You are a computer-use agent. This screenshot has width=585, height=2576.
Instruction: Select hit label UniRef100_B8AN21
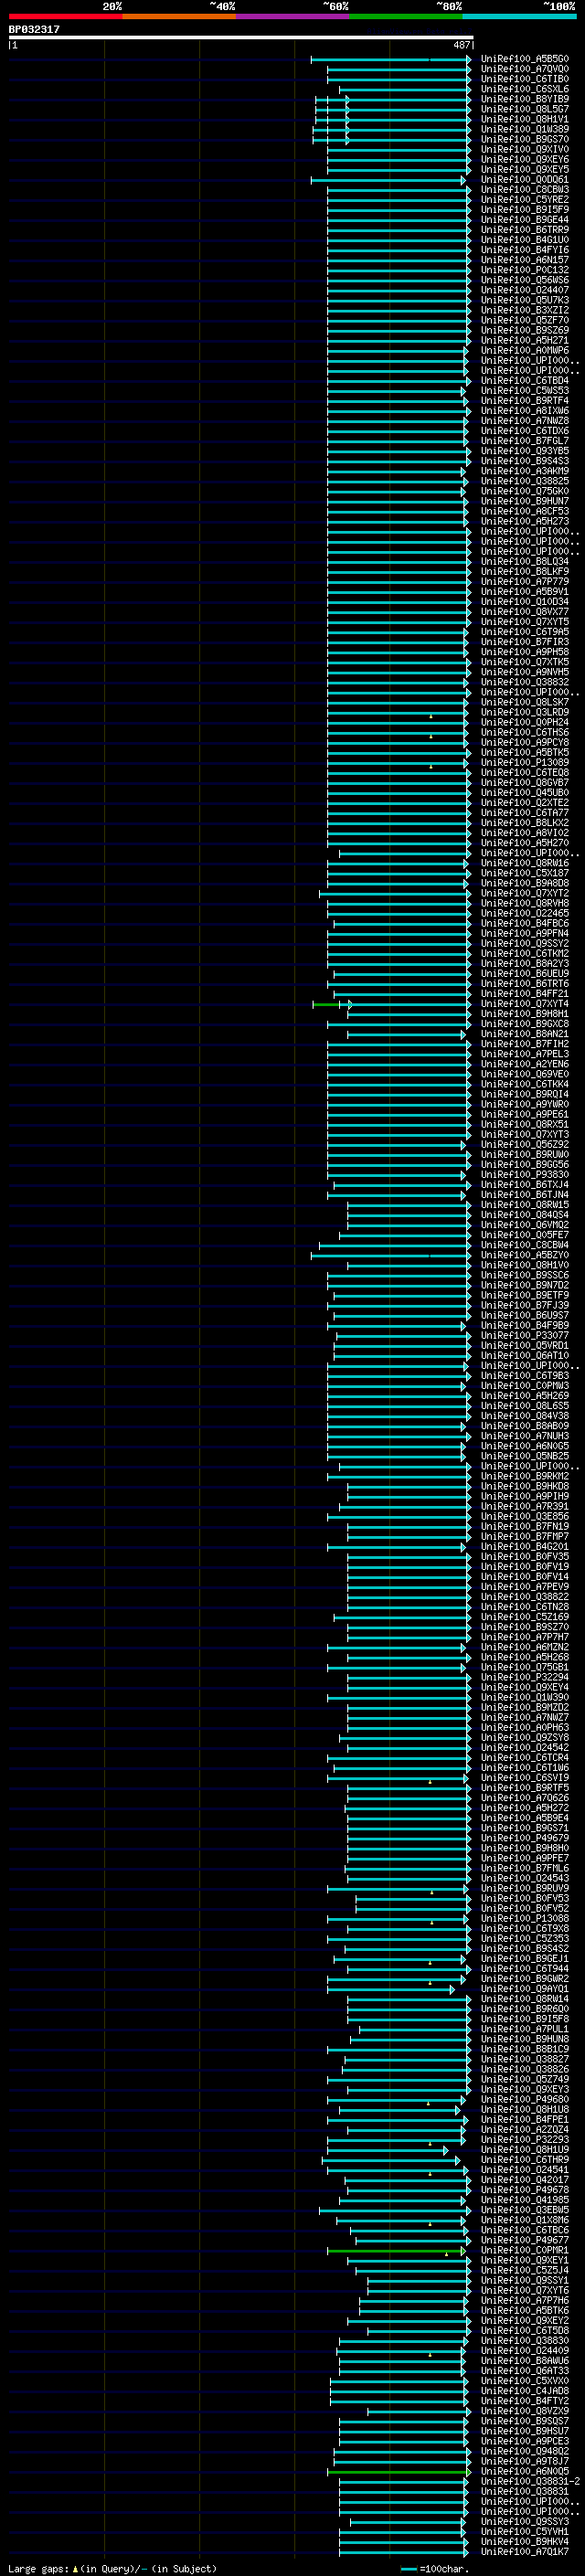tap(525, 1034)
